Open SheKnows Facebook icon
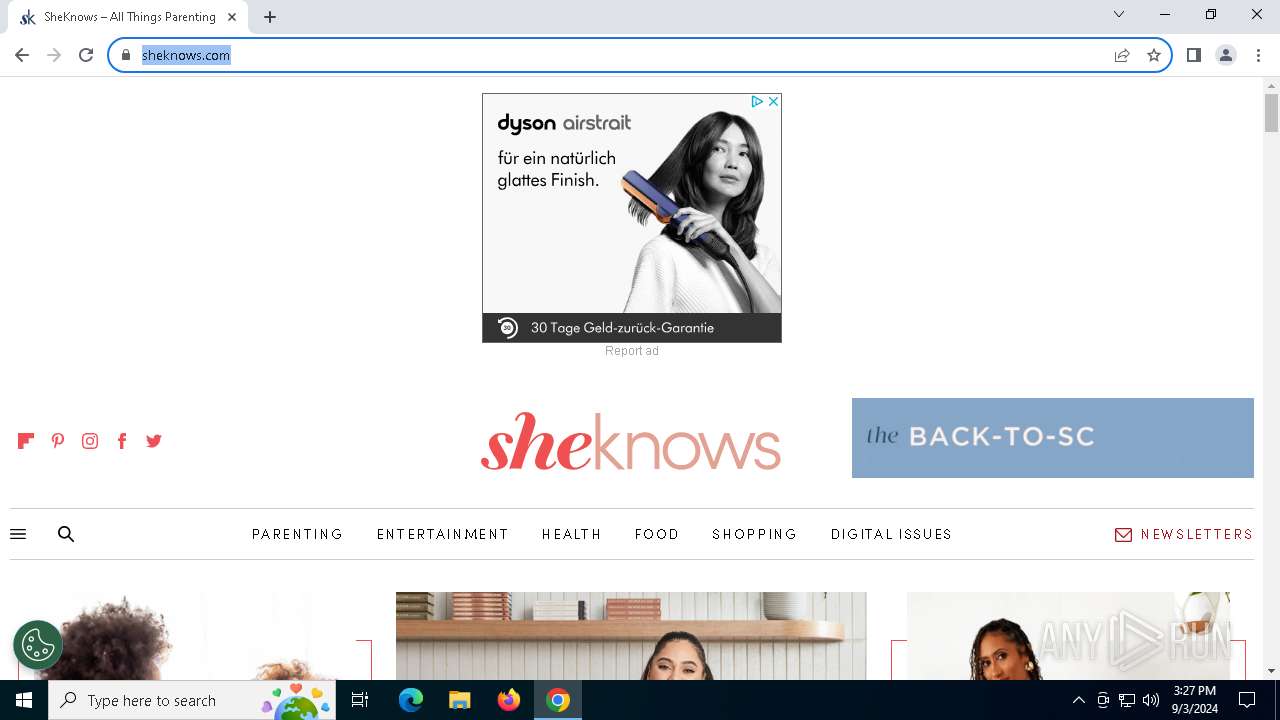The image size is (1280, 720). (x=122, y=441)
